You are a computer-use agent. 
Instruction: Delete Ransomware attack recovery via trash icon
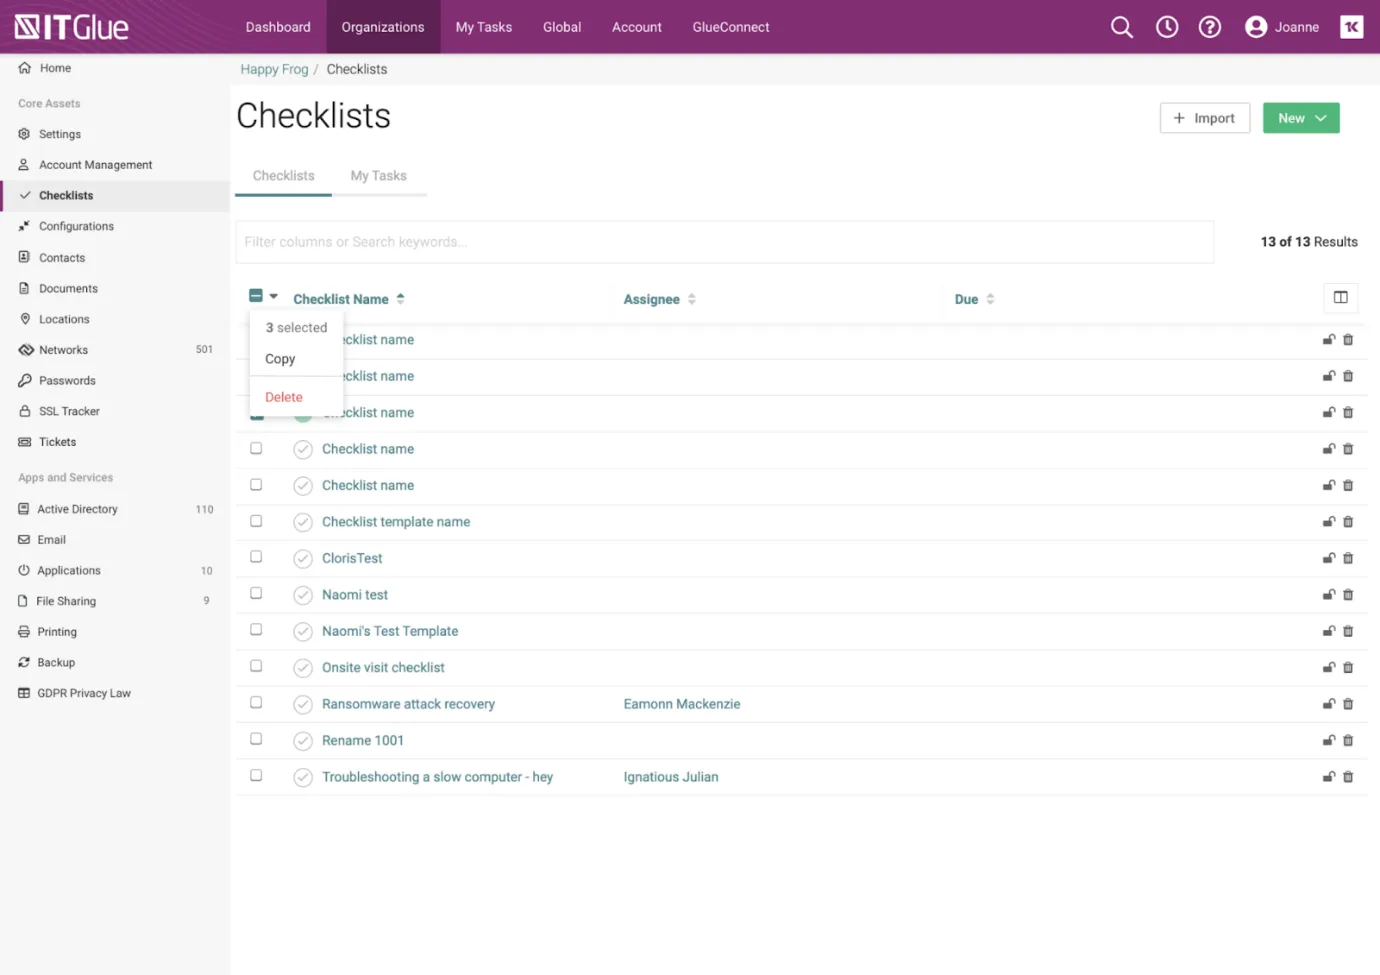pyautogui.click(x=1348, y=704)
